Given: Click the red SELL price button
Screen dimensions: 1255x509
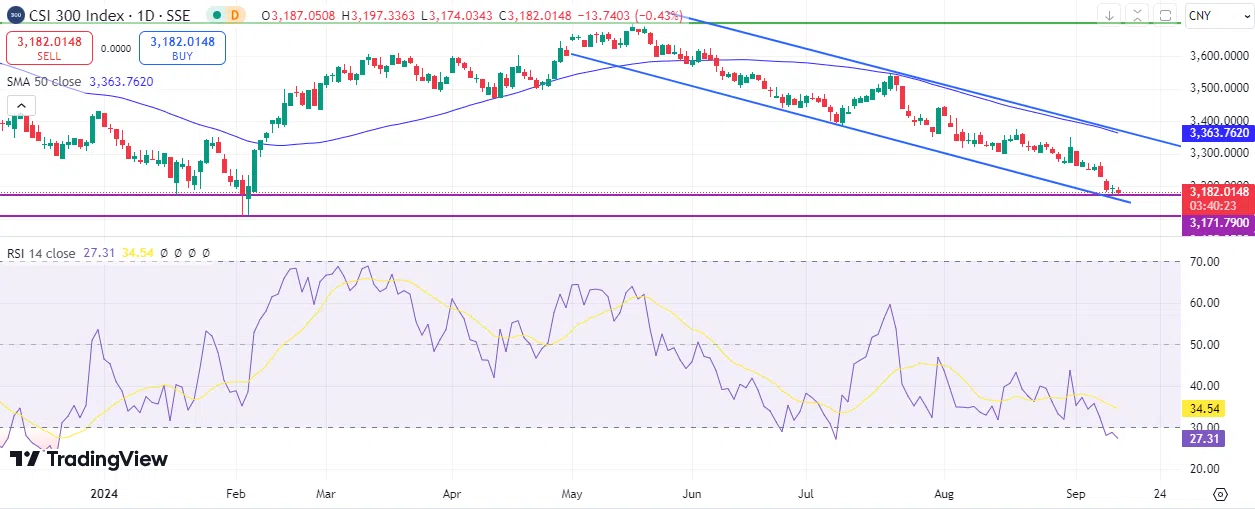Looking at the screenshot, I should pos(49,48).
